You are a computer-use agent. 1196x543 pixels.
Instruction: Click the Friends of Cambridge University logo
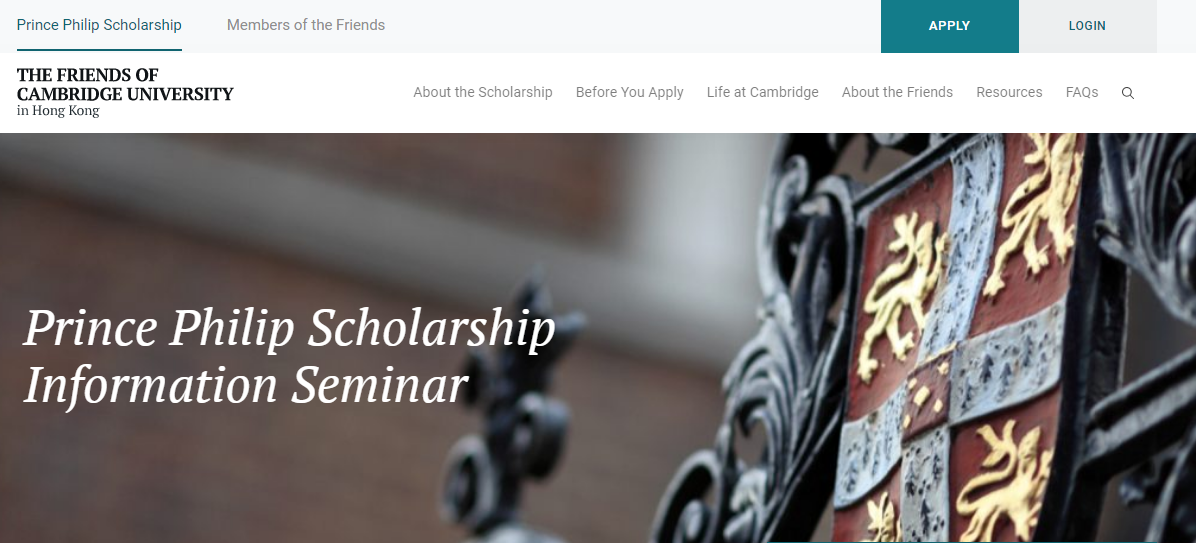[124, 92]
